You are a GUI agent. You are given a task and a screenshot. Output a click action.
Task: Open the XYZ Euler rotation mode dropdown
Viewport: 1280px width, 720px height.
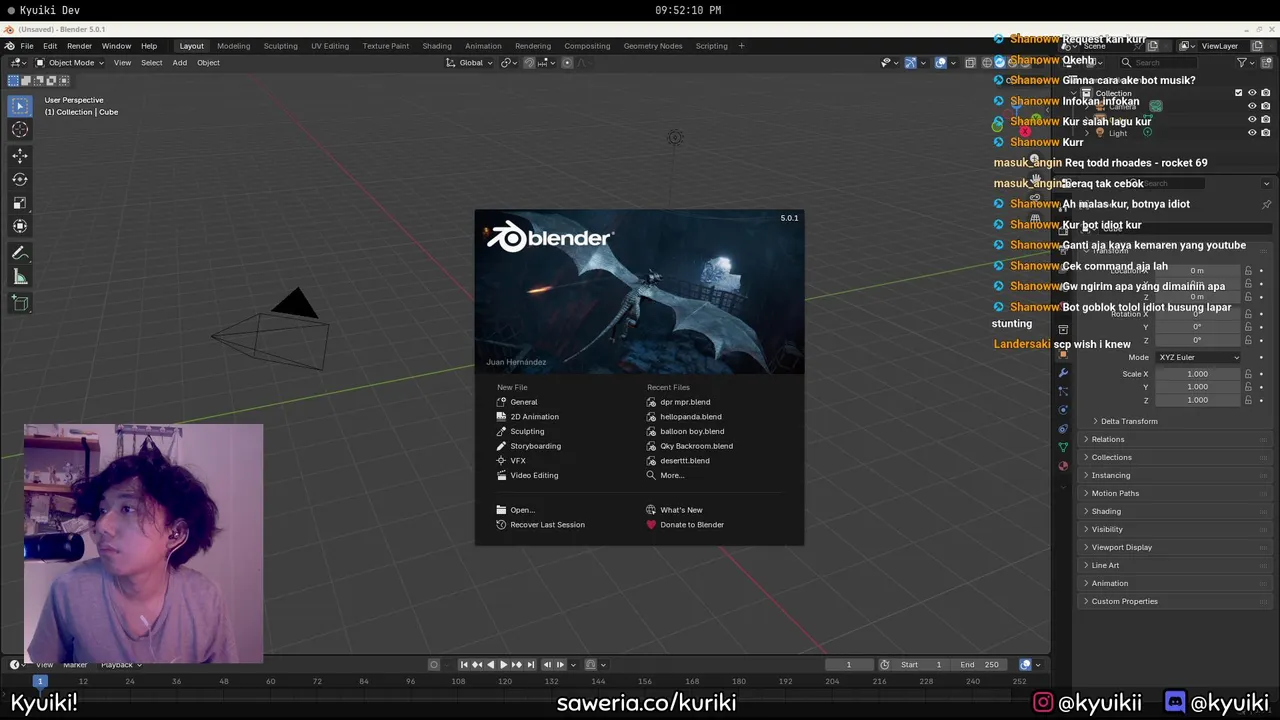point(1198,357)
